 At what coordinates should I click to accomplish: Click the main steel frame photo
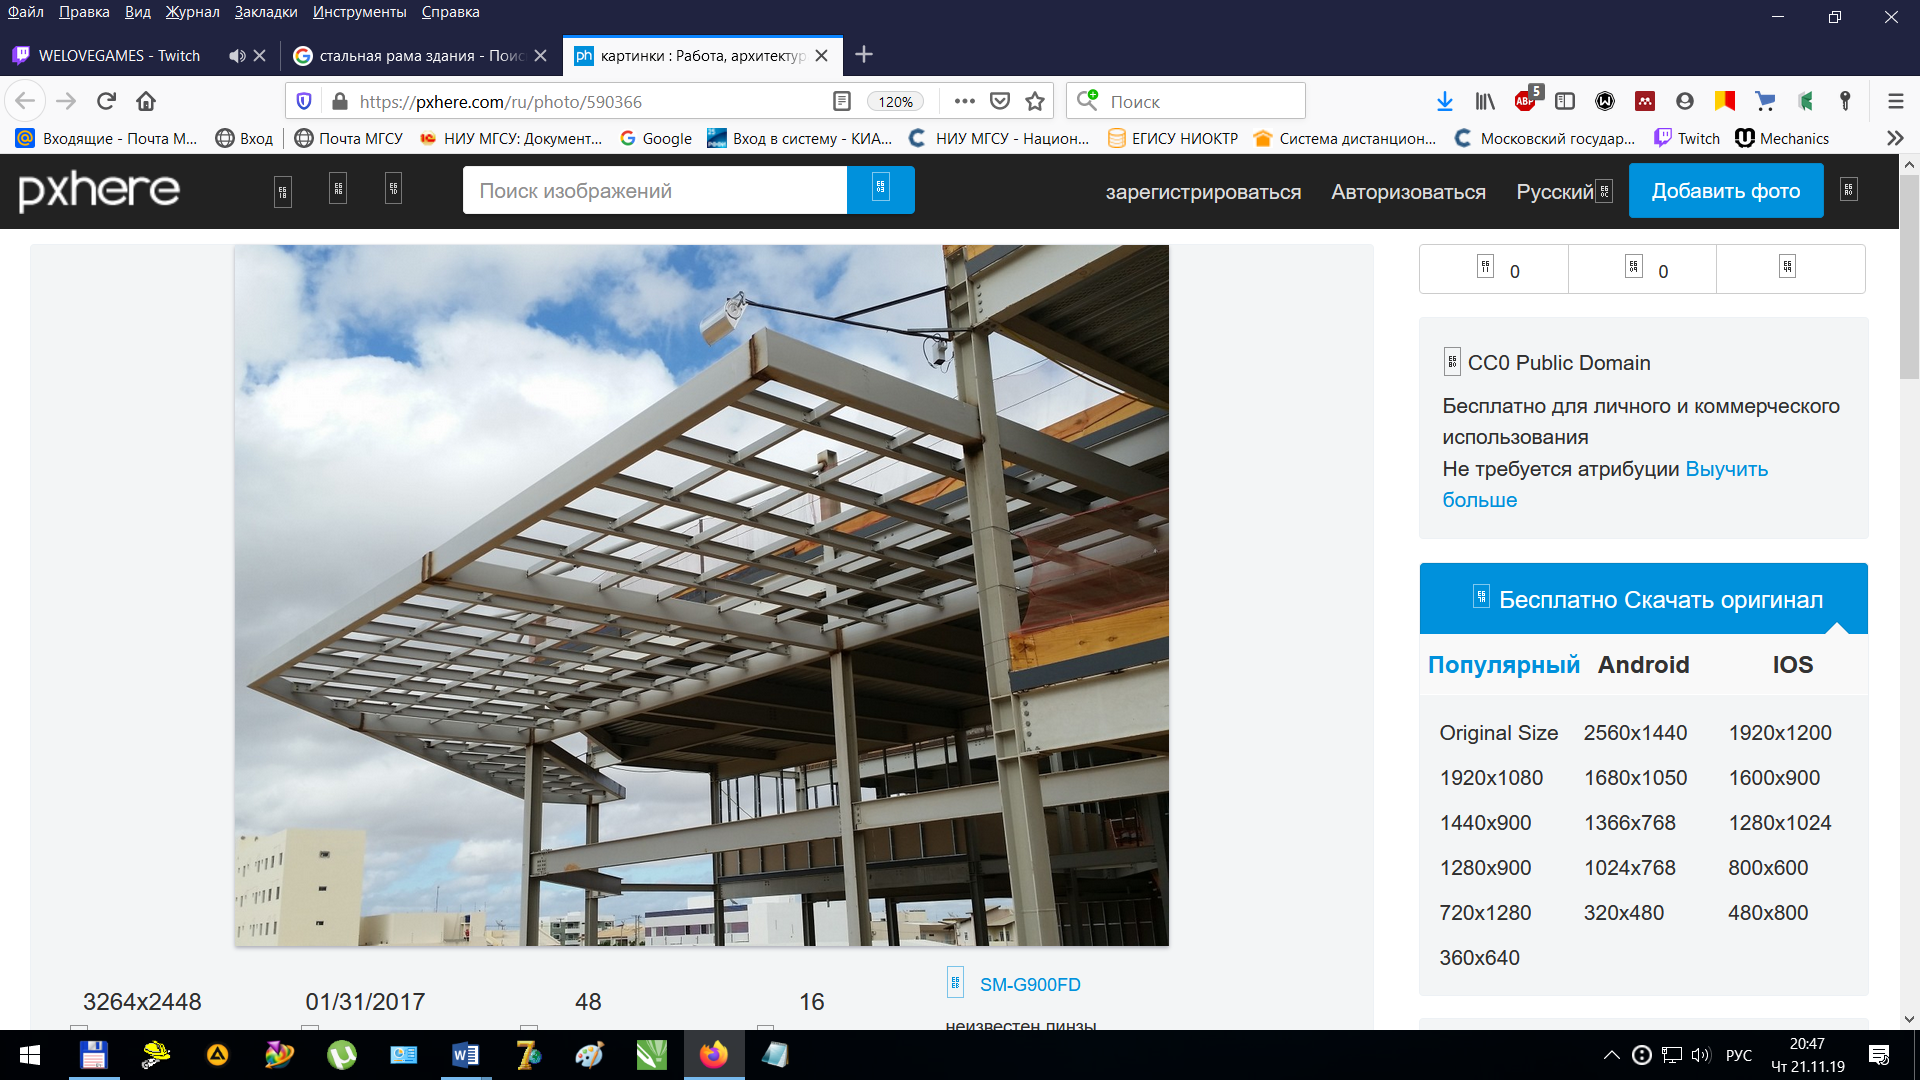[701, 595]
